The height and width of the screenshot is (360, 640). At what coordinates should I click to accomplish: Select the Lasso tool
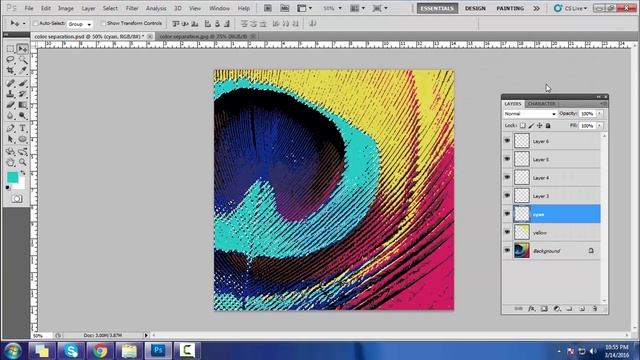10,60
